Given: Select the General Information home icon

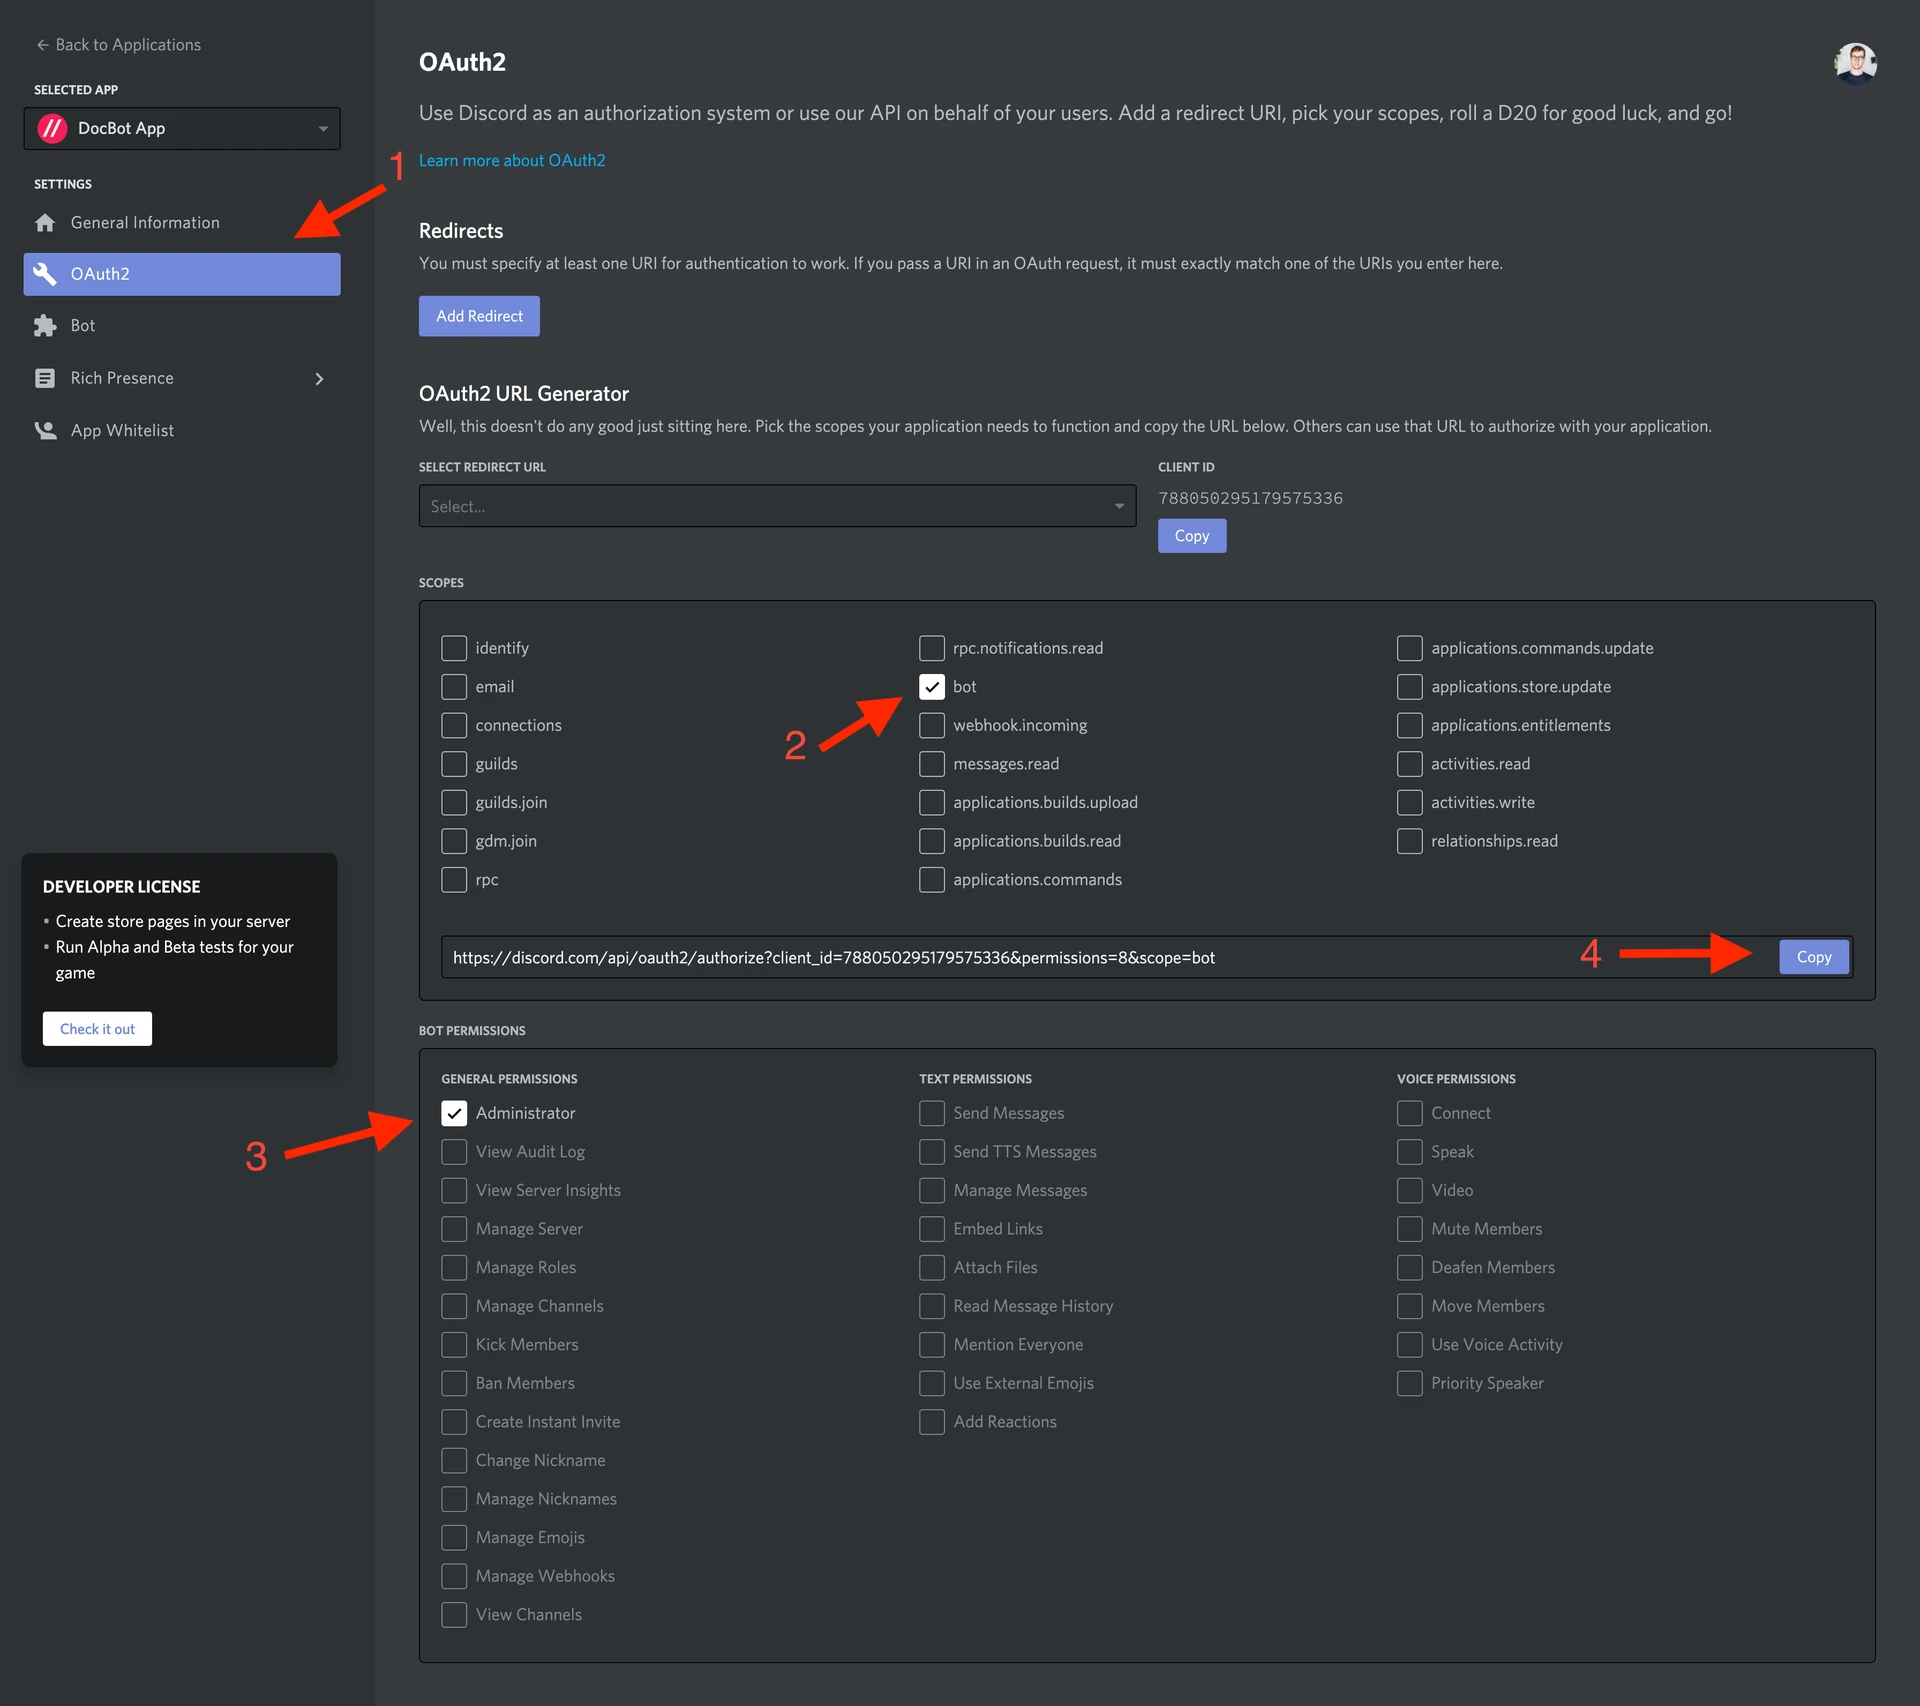Looking at the screenshot, I should pyautogui.click(x=45, y=222).
